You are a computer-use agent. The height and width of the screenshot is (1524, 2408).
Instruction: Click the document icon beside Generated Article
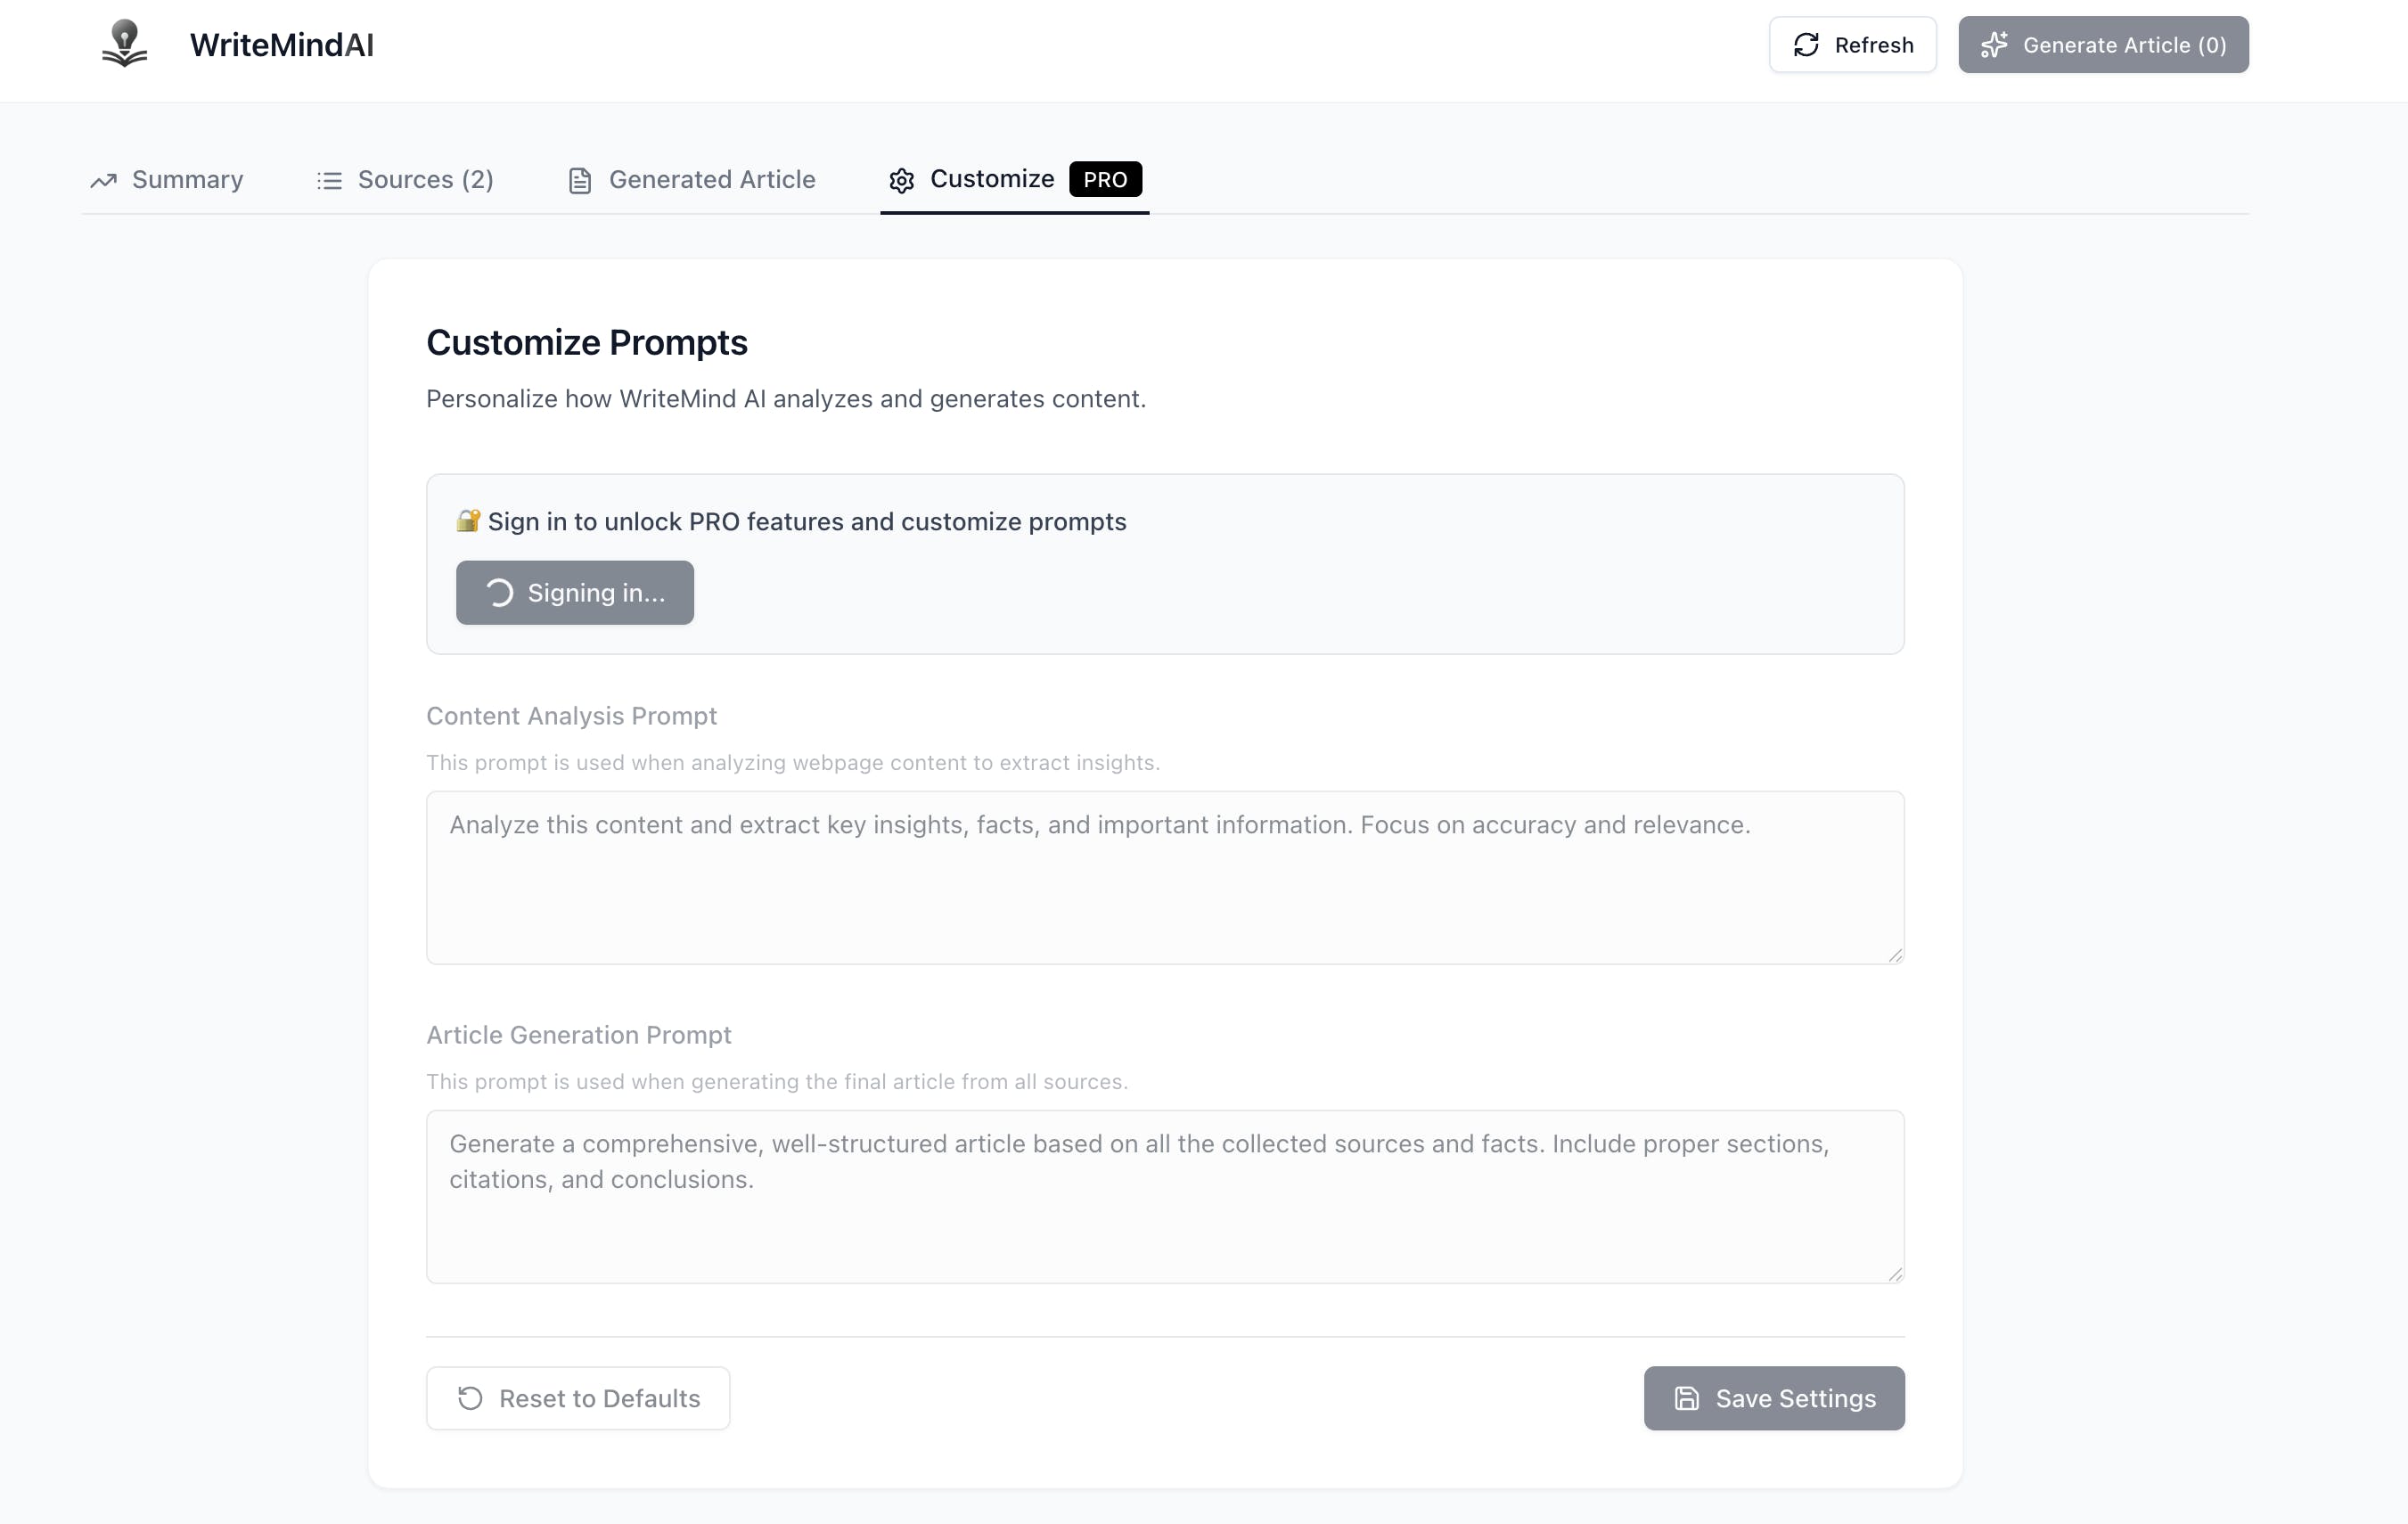[580, 180]
